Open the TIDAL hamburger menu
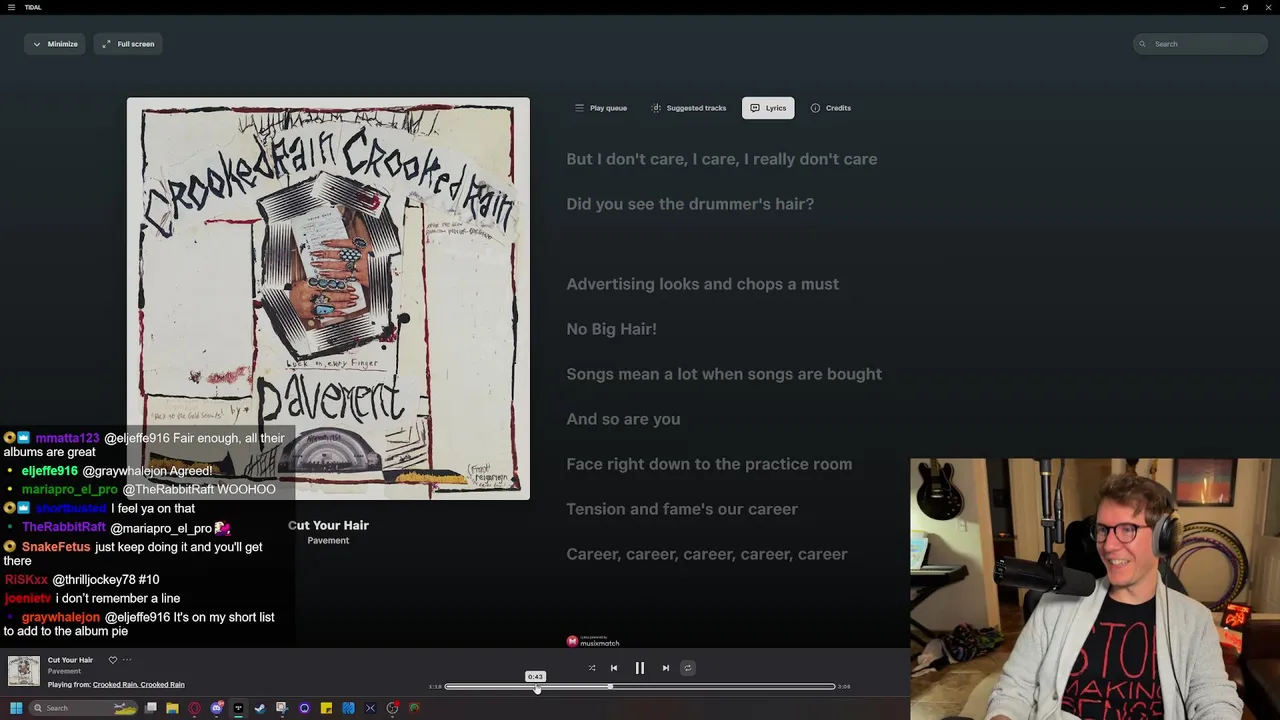Image resolution: width=1280 pixels, height=720 pixels. click(x=11, y=7)
